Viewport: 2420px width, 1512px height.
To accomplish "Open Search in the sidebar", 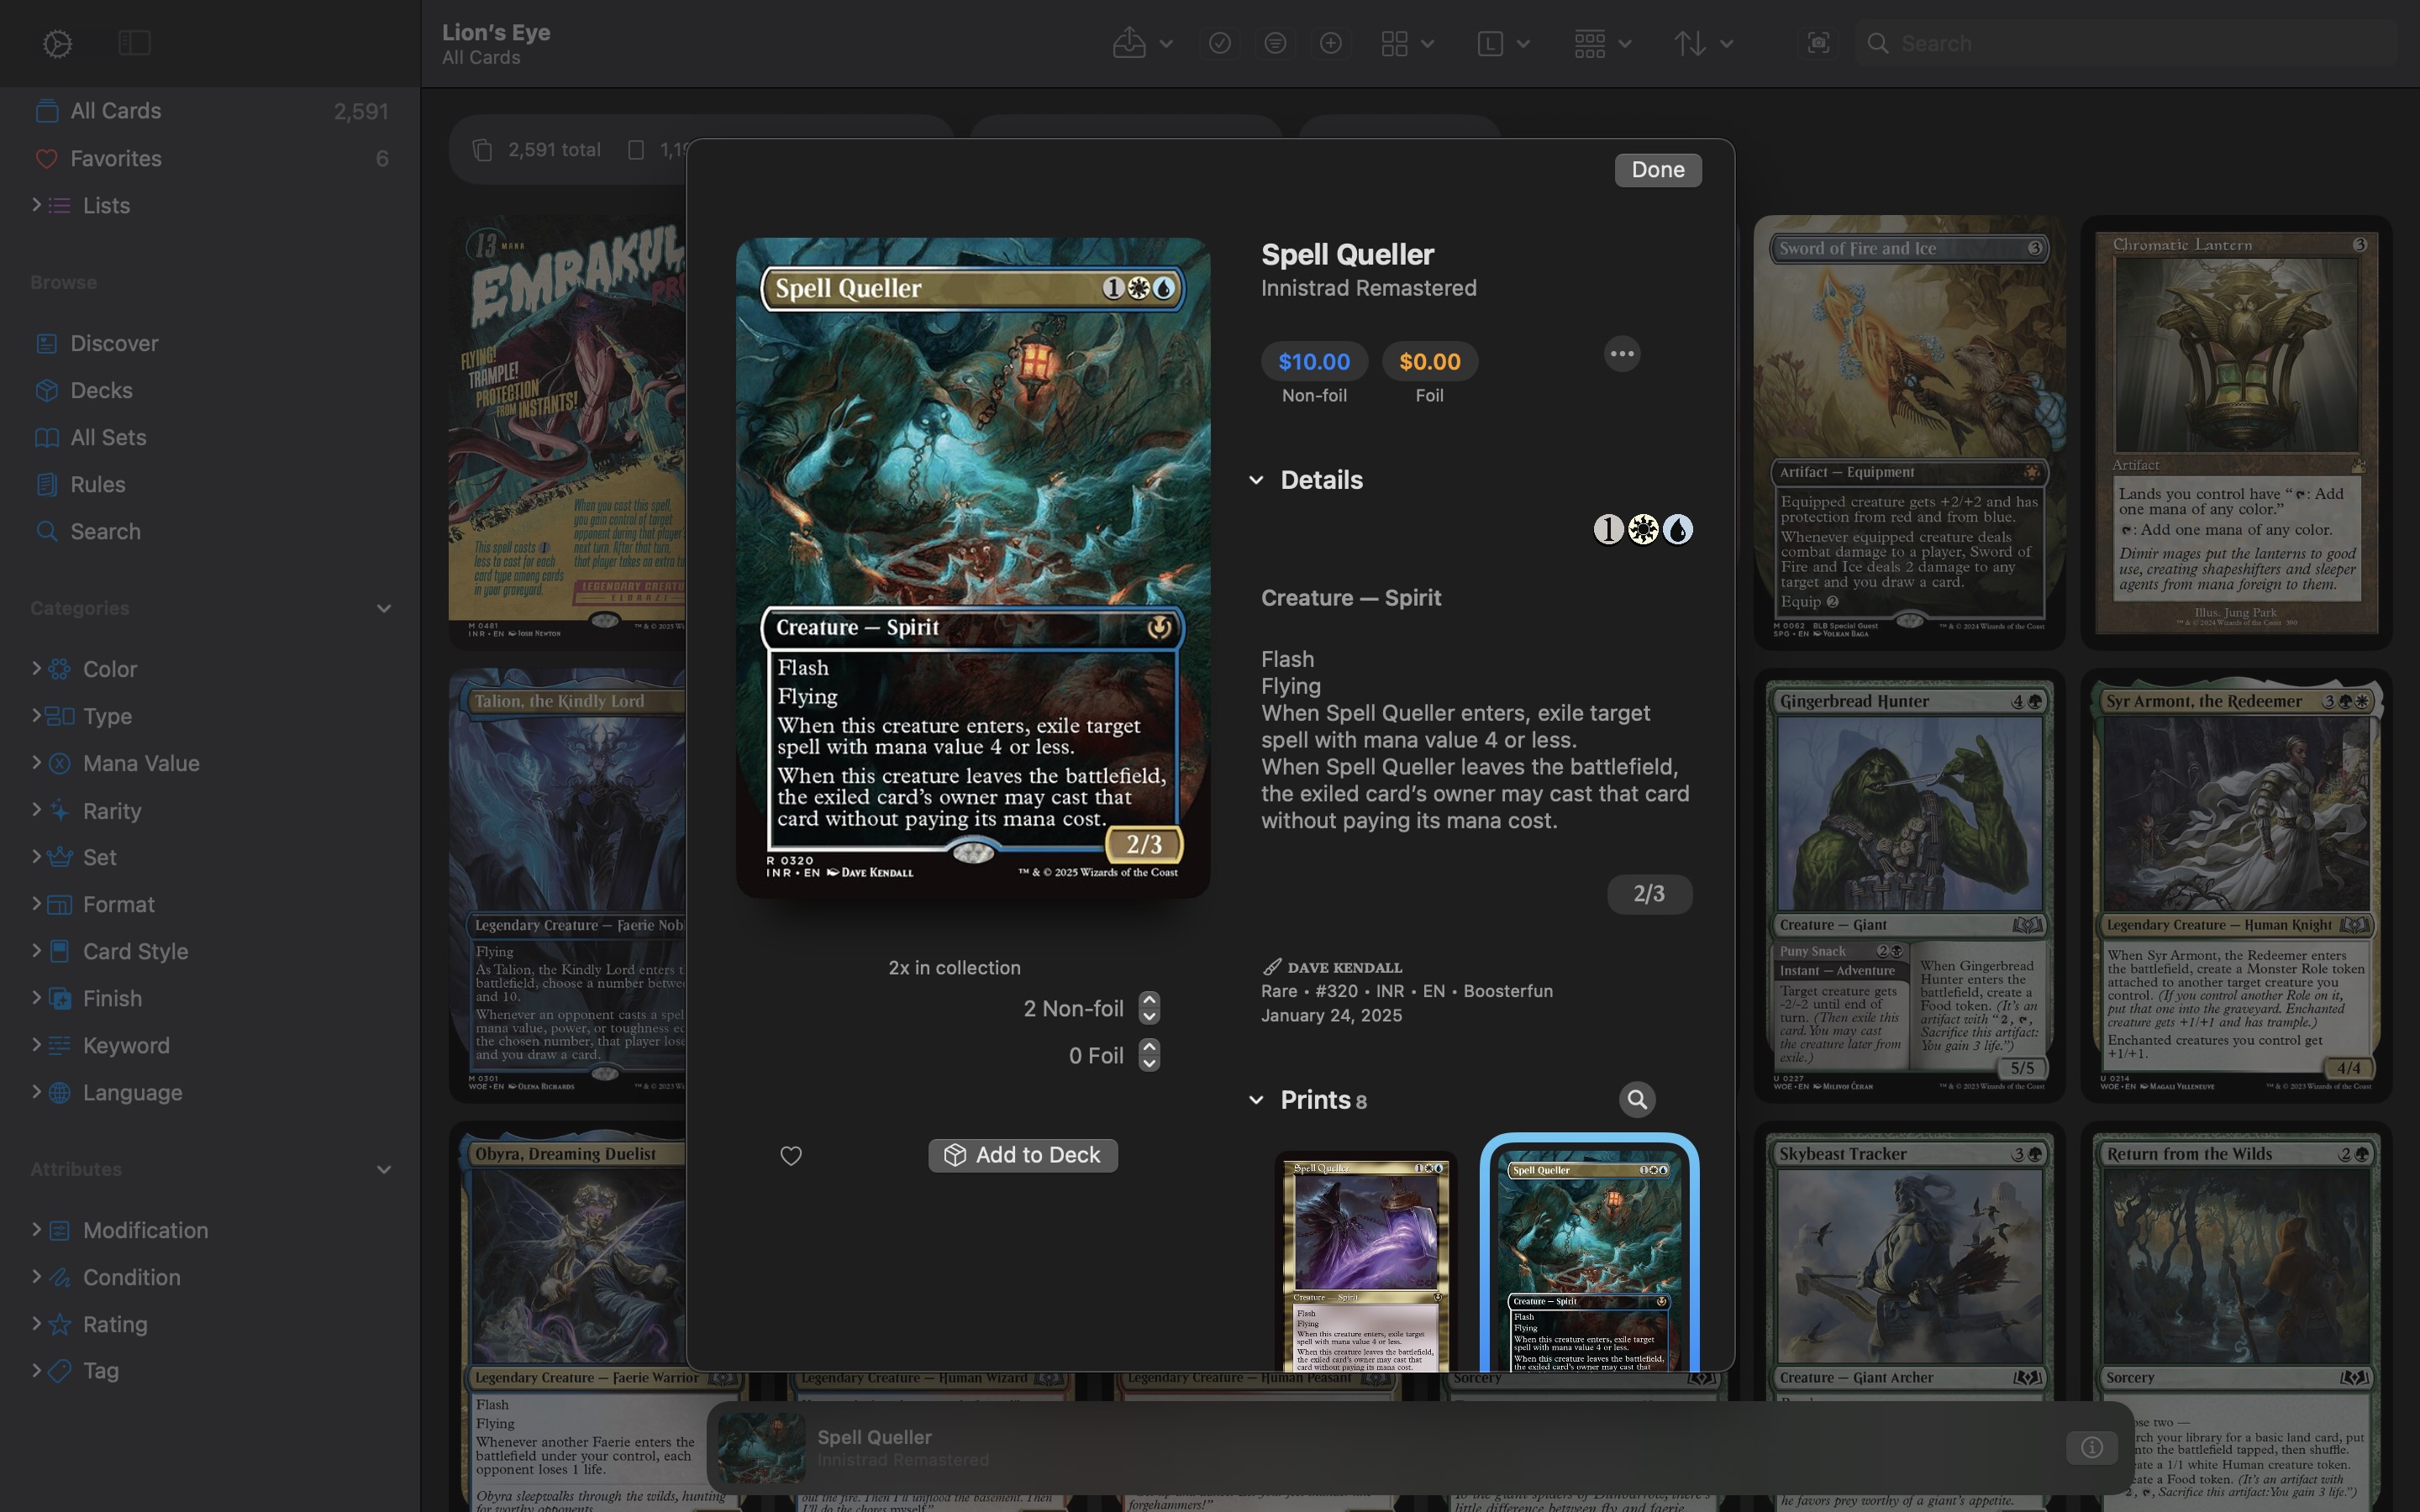I will pos(210,531).
